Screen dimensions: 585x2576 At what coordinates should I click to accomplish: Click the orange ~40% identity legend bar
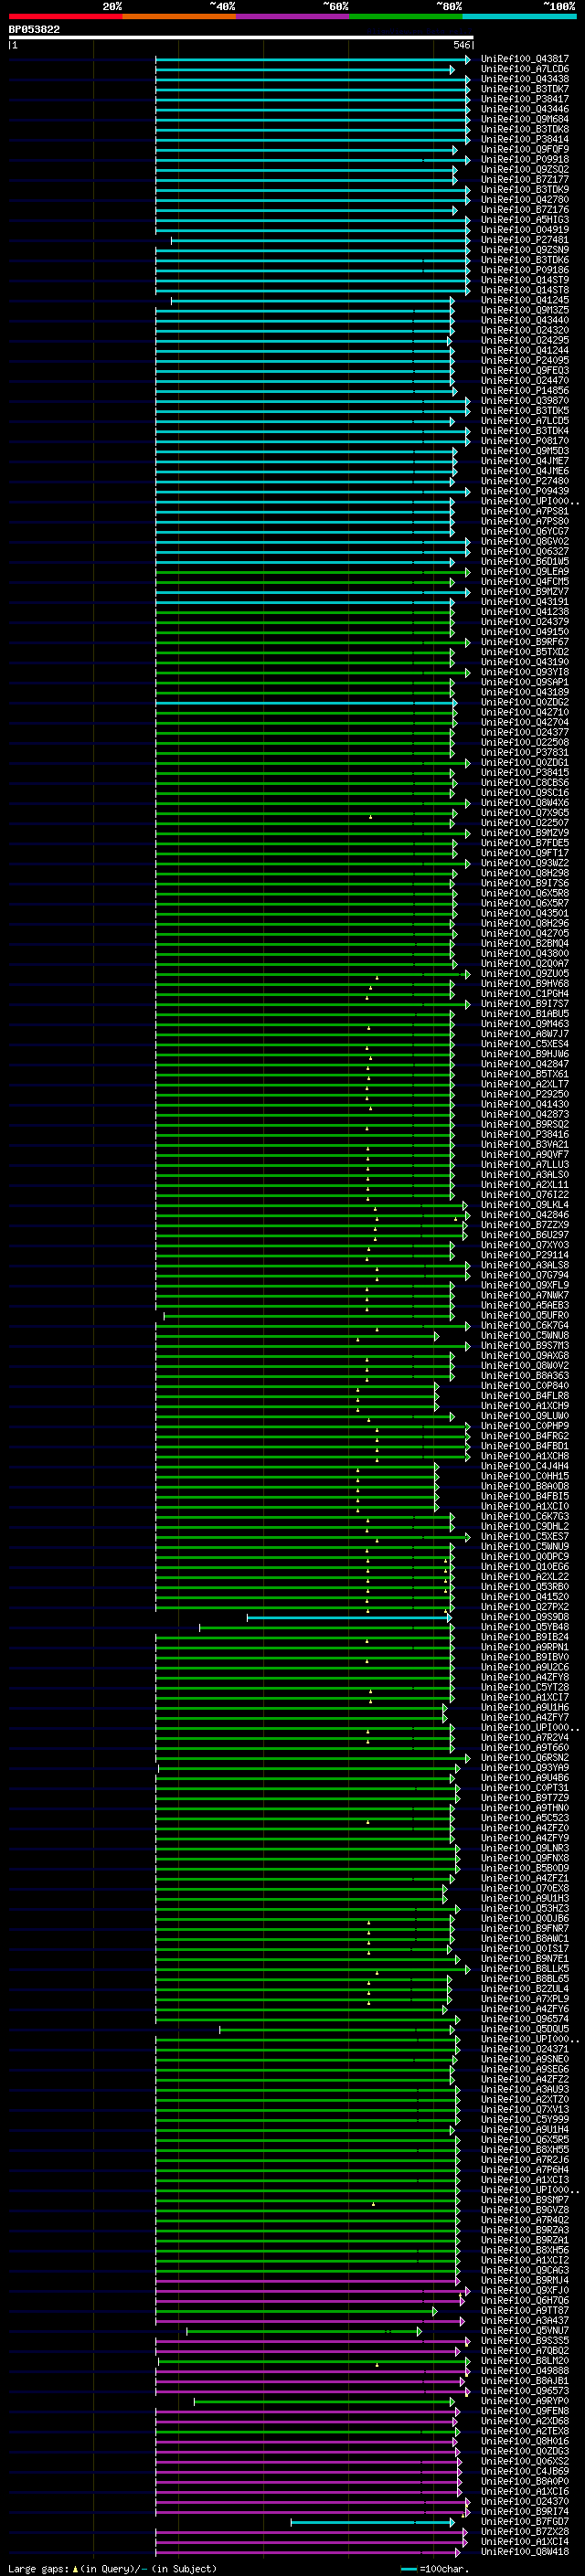coord(179,17)
